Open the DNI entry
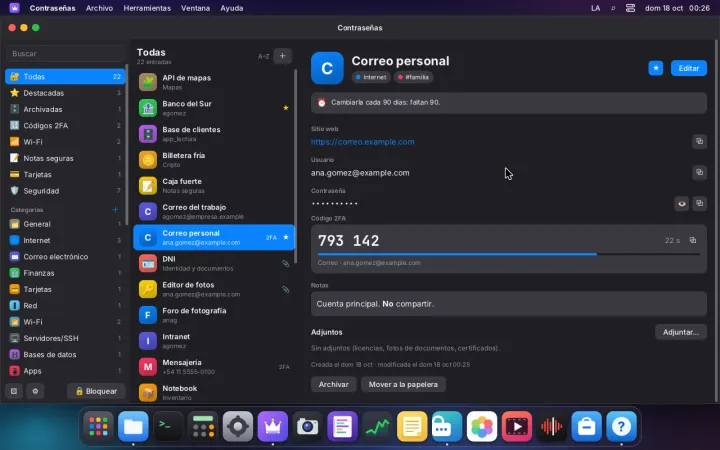This screenshot has width=720, height=450. [x=214, y=263]
